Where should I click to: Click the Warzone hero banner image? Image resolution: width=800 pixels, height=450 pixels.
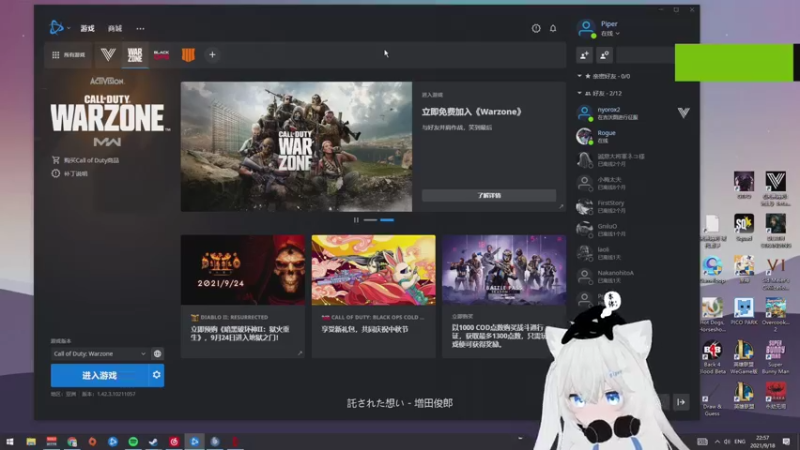pyautogui.click(x=296, y=146)
